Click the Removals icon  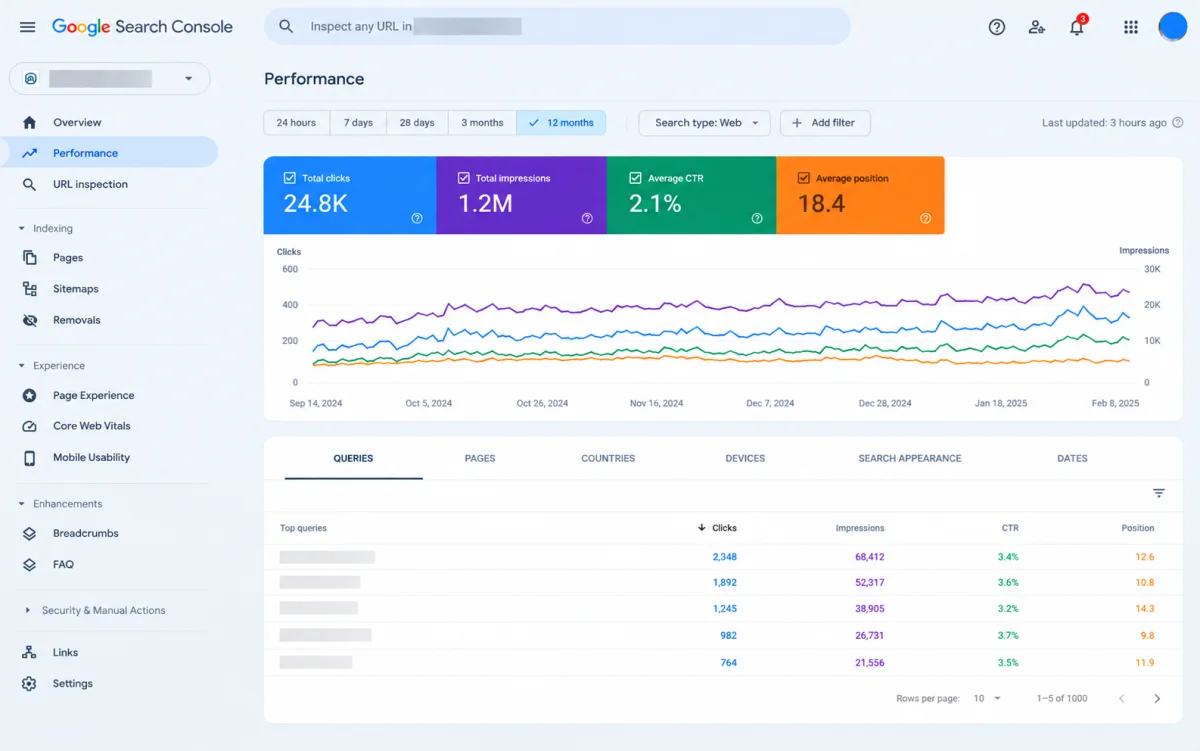pos(29,320)
